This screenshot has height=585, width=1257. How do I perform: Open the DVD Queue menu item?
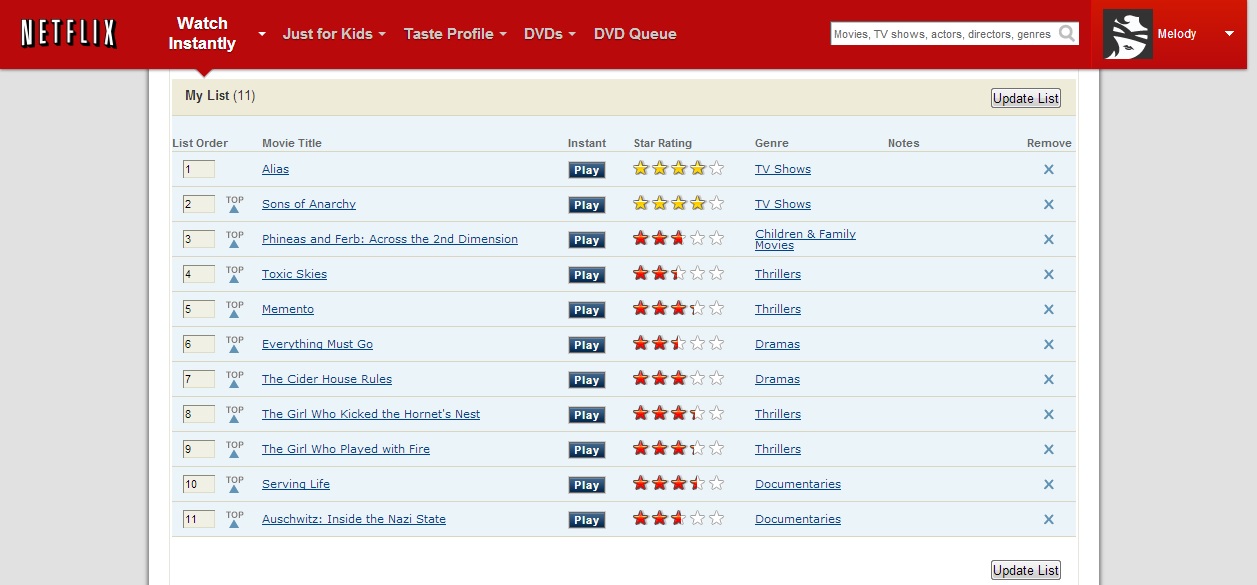634,33
